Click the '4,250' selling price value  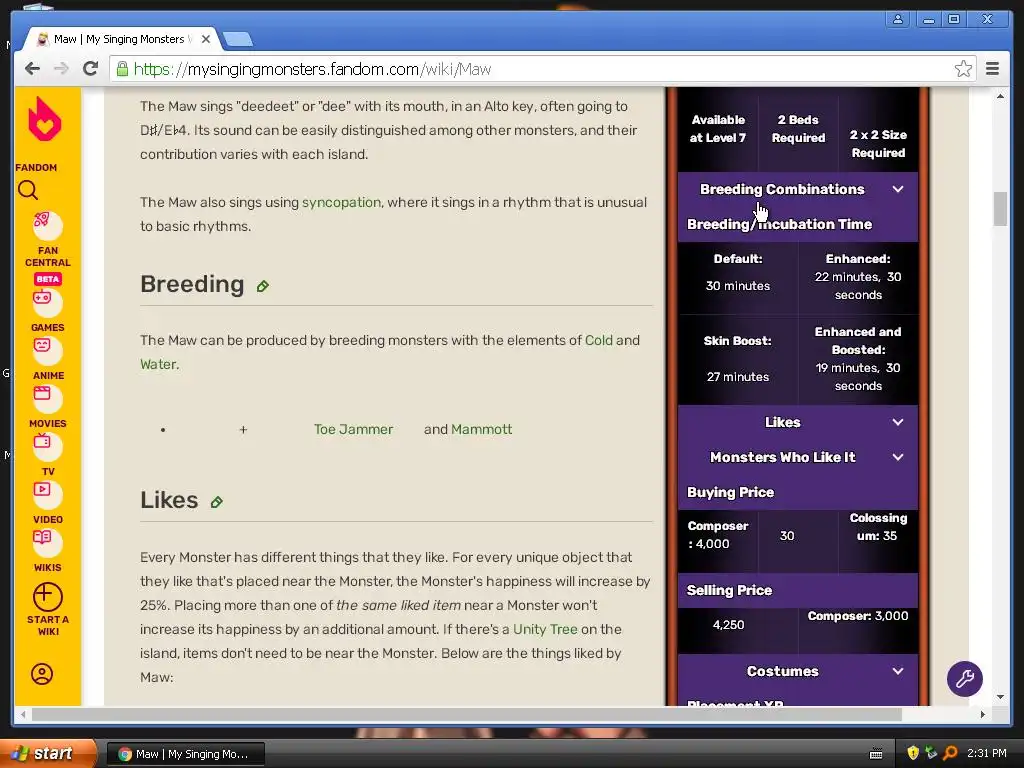click(x=728, y=625)
